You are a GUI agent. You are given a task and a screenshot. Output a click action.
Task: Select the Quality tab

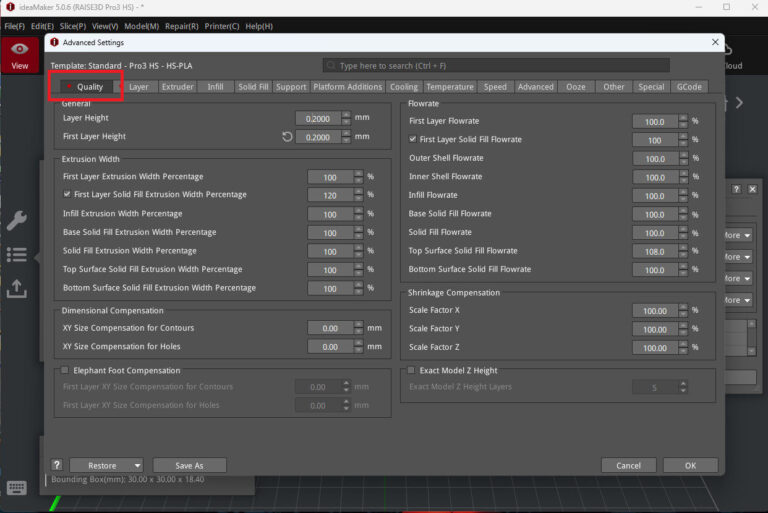tap(86, 87)
